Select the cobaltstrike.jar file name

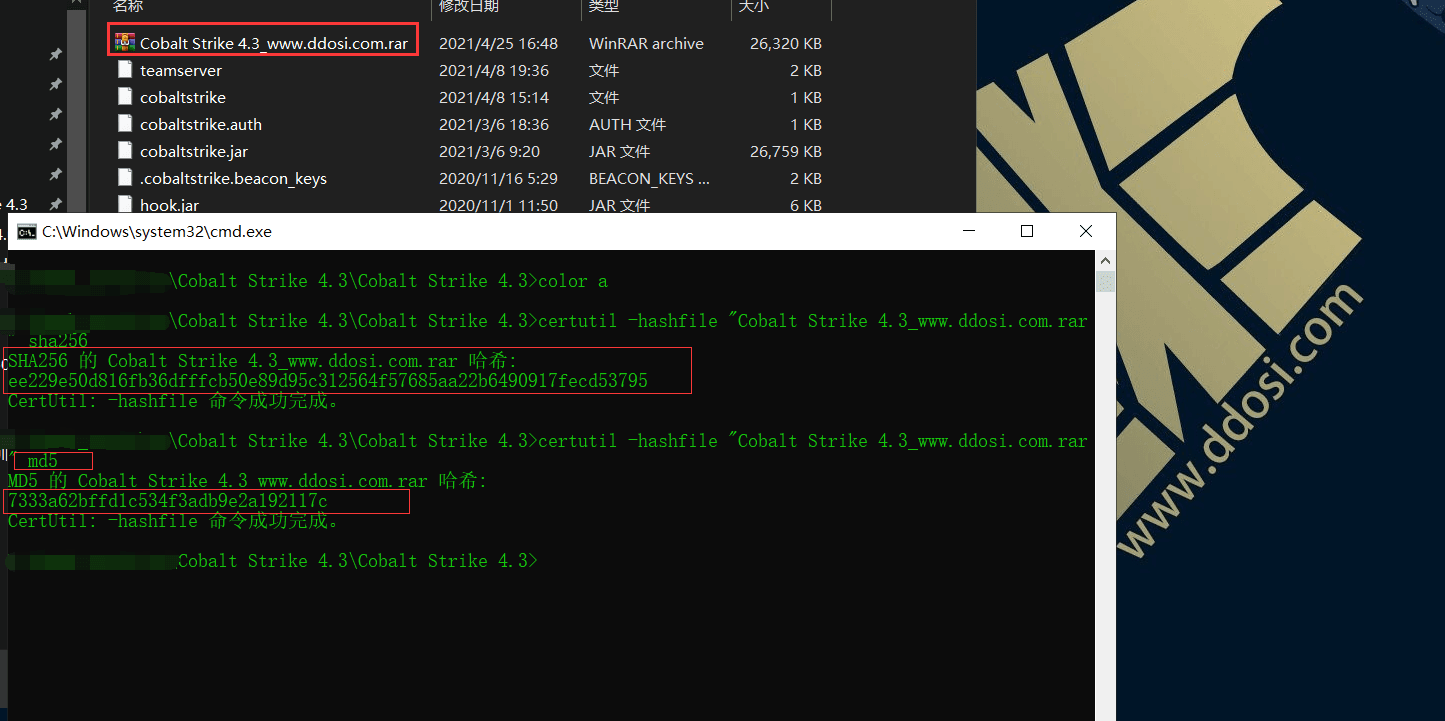(x=194, y=151)
